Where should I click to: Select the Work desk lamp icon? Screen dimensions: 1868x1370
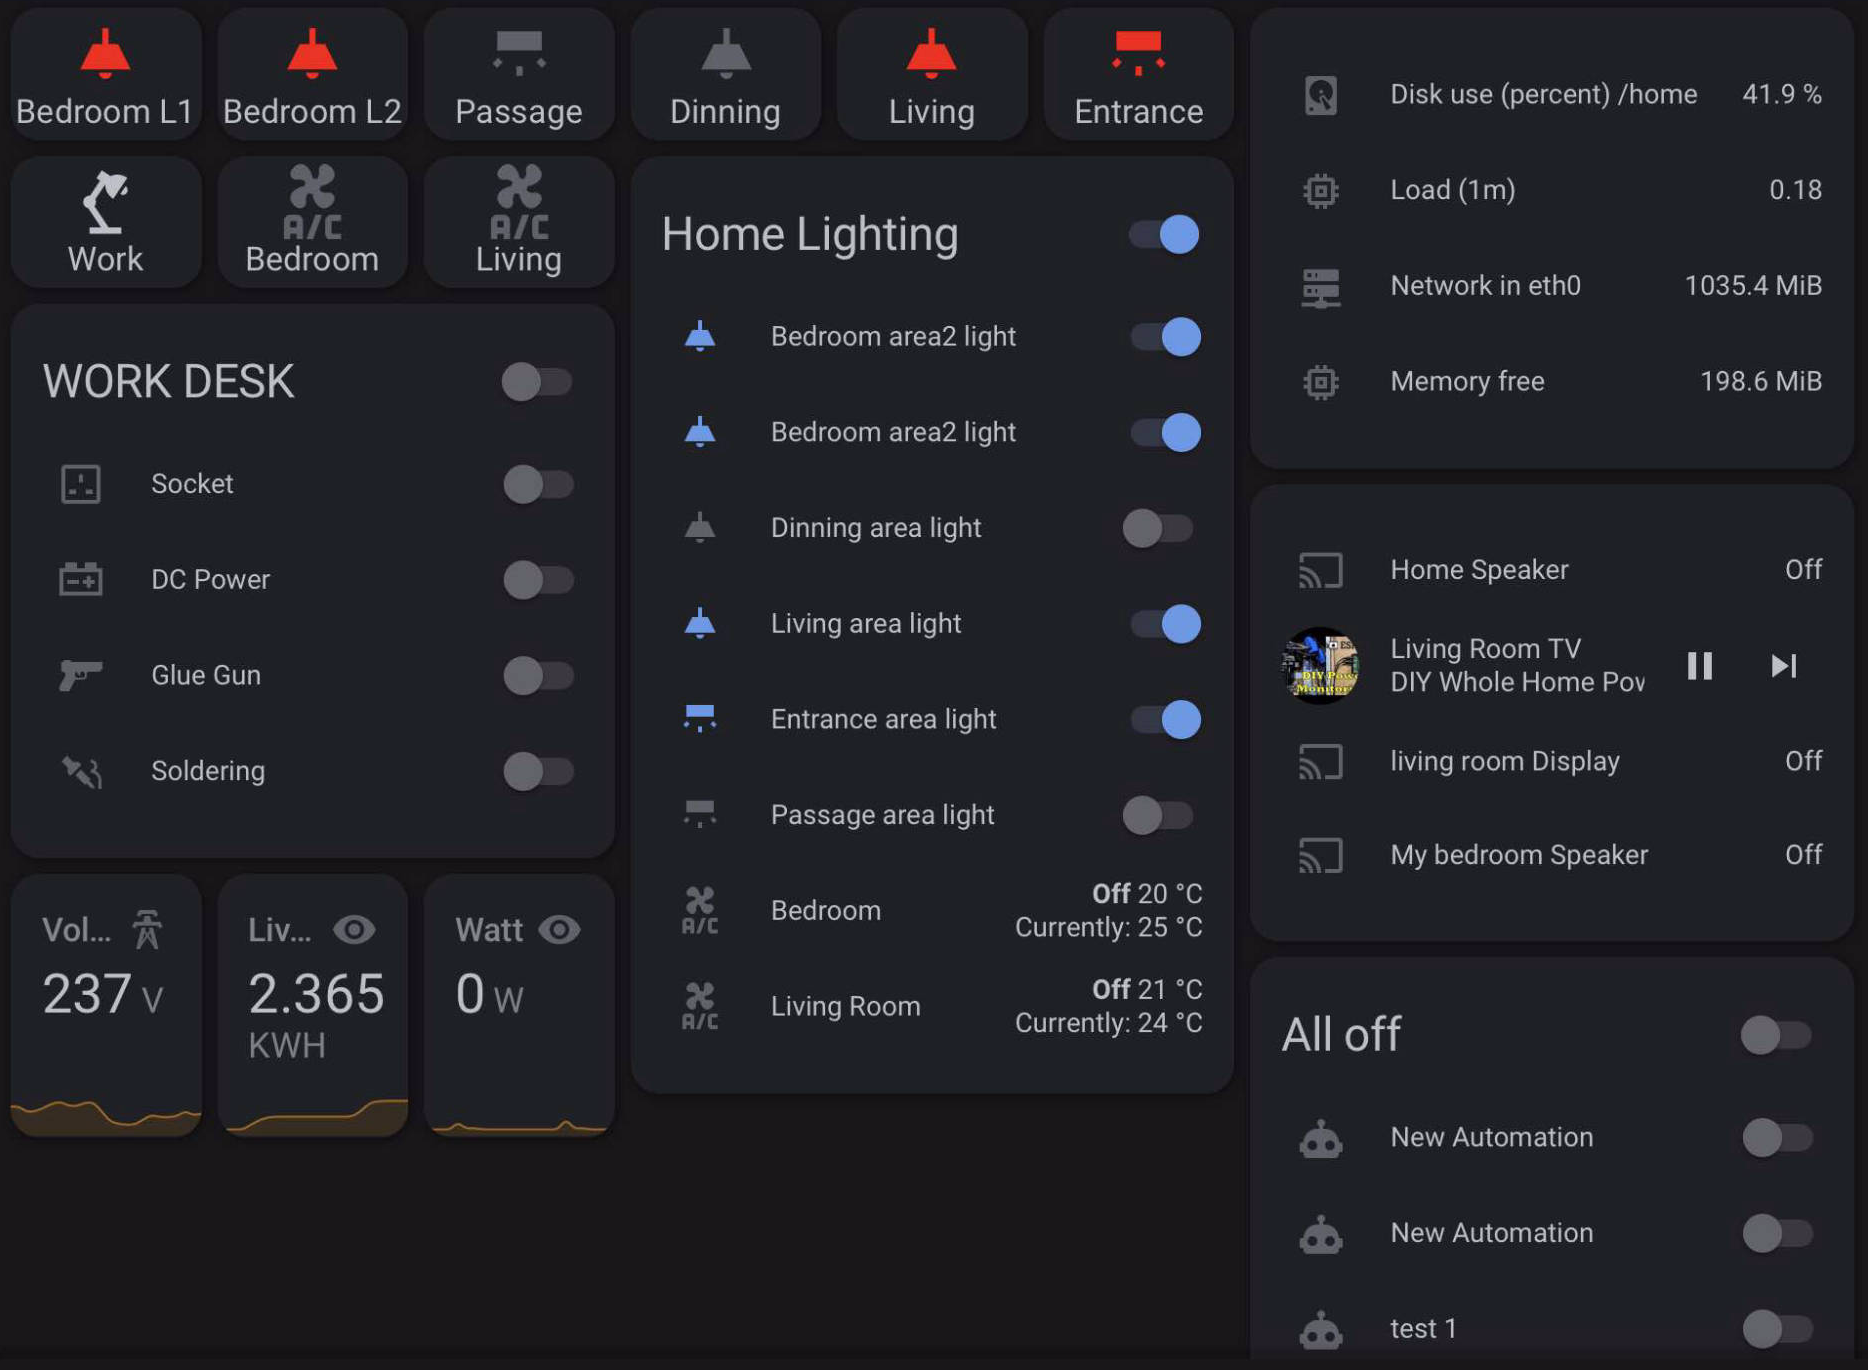pos(105,201)
